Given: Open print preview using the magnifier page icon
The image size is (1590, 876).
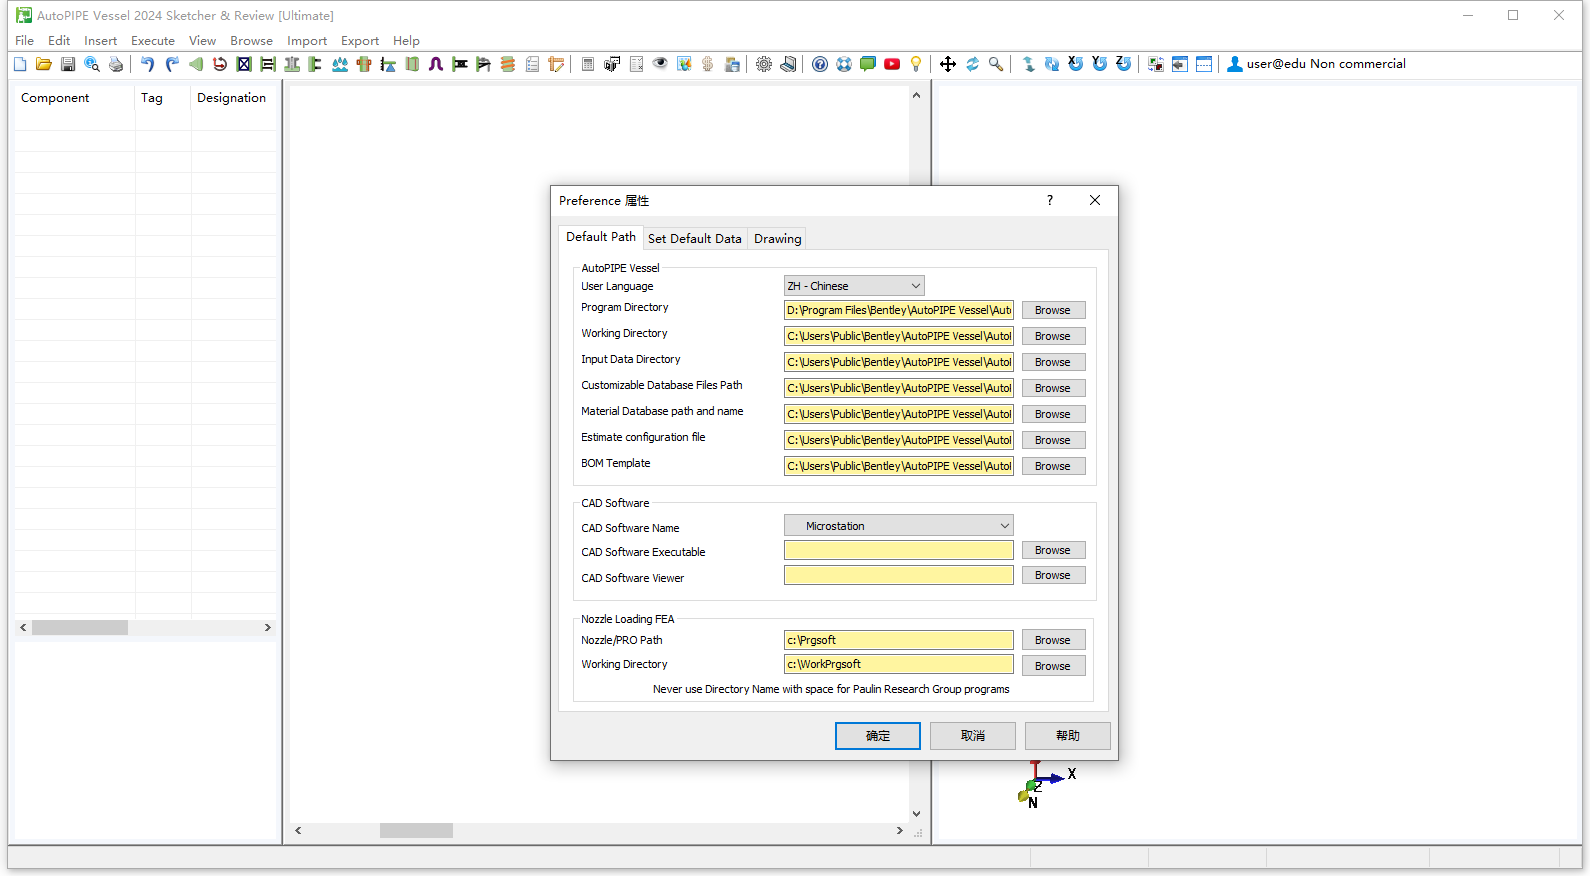Looking at the screenshot, I should point(92,64).
